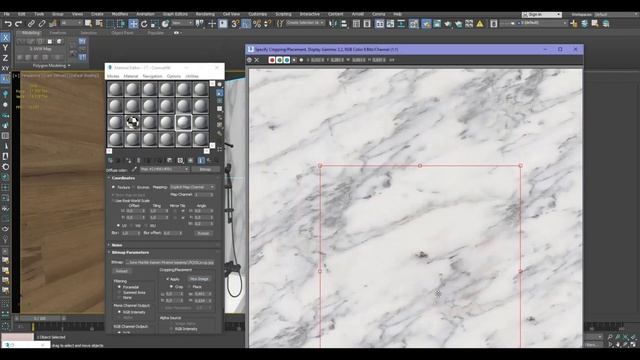640x360 pixels.
Task: Open Material Editor's Navigation menu
Action: [x=152, y=76]
